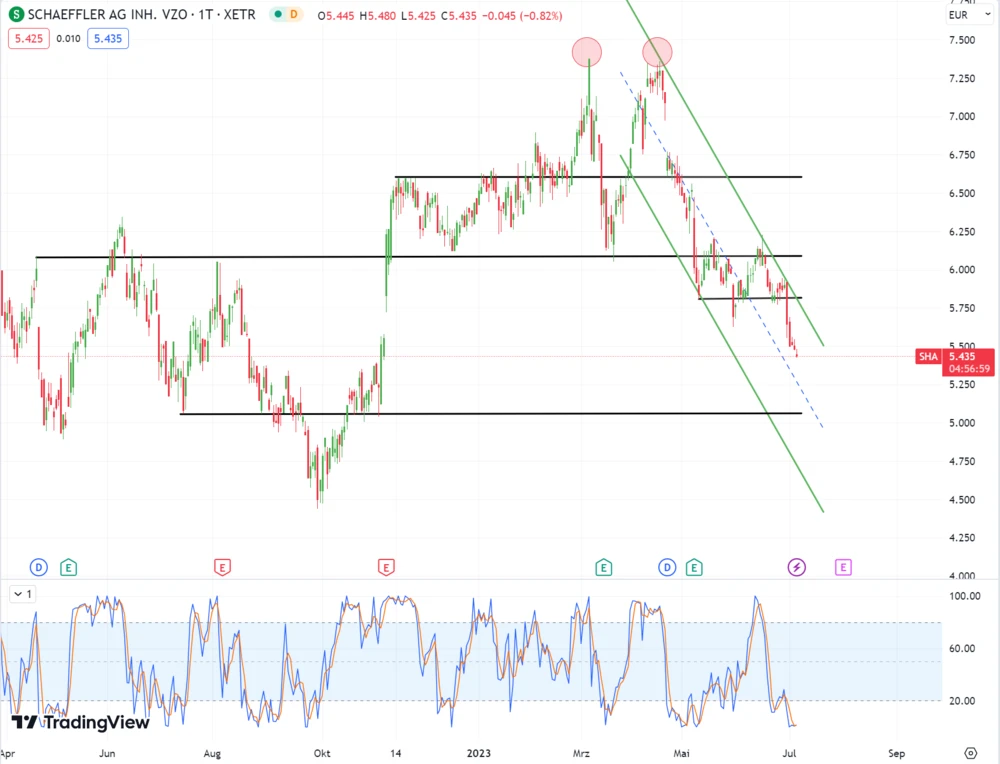Click the Jun label on time axis

point(107,753)
